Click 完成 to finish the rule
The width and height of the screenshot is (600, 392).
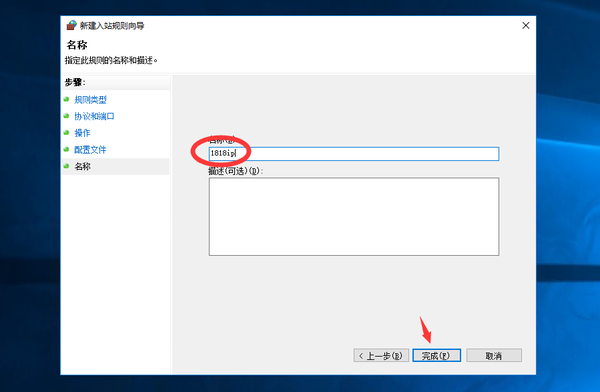(x=437, y=356)
